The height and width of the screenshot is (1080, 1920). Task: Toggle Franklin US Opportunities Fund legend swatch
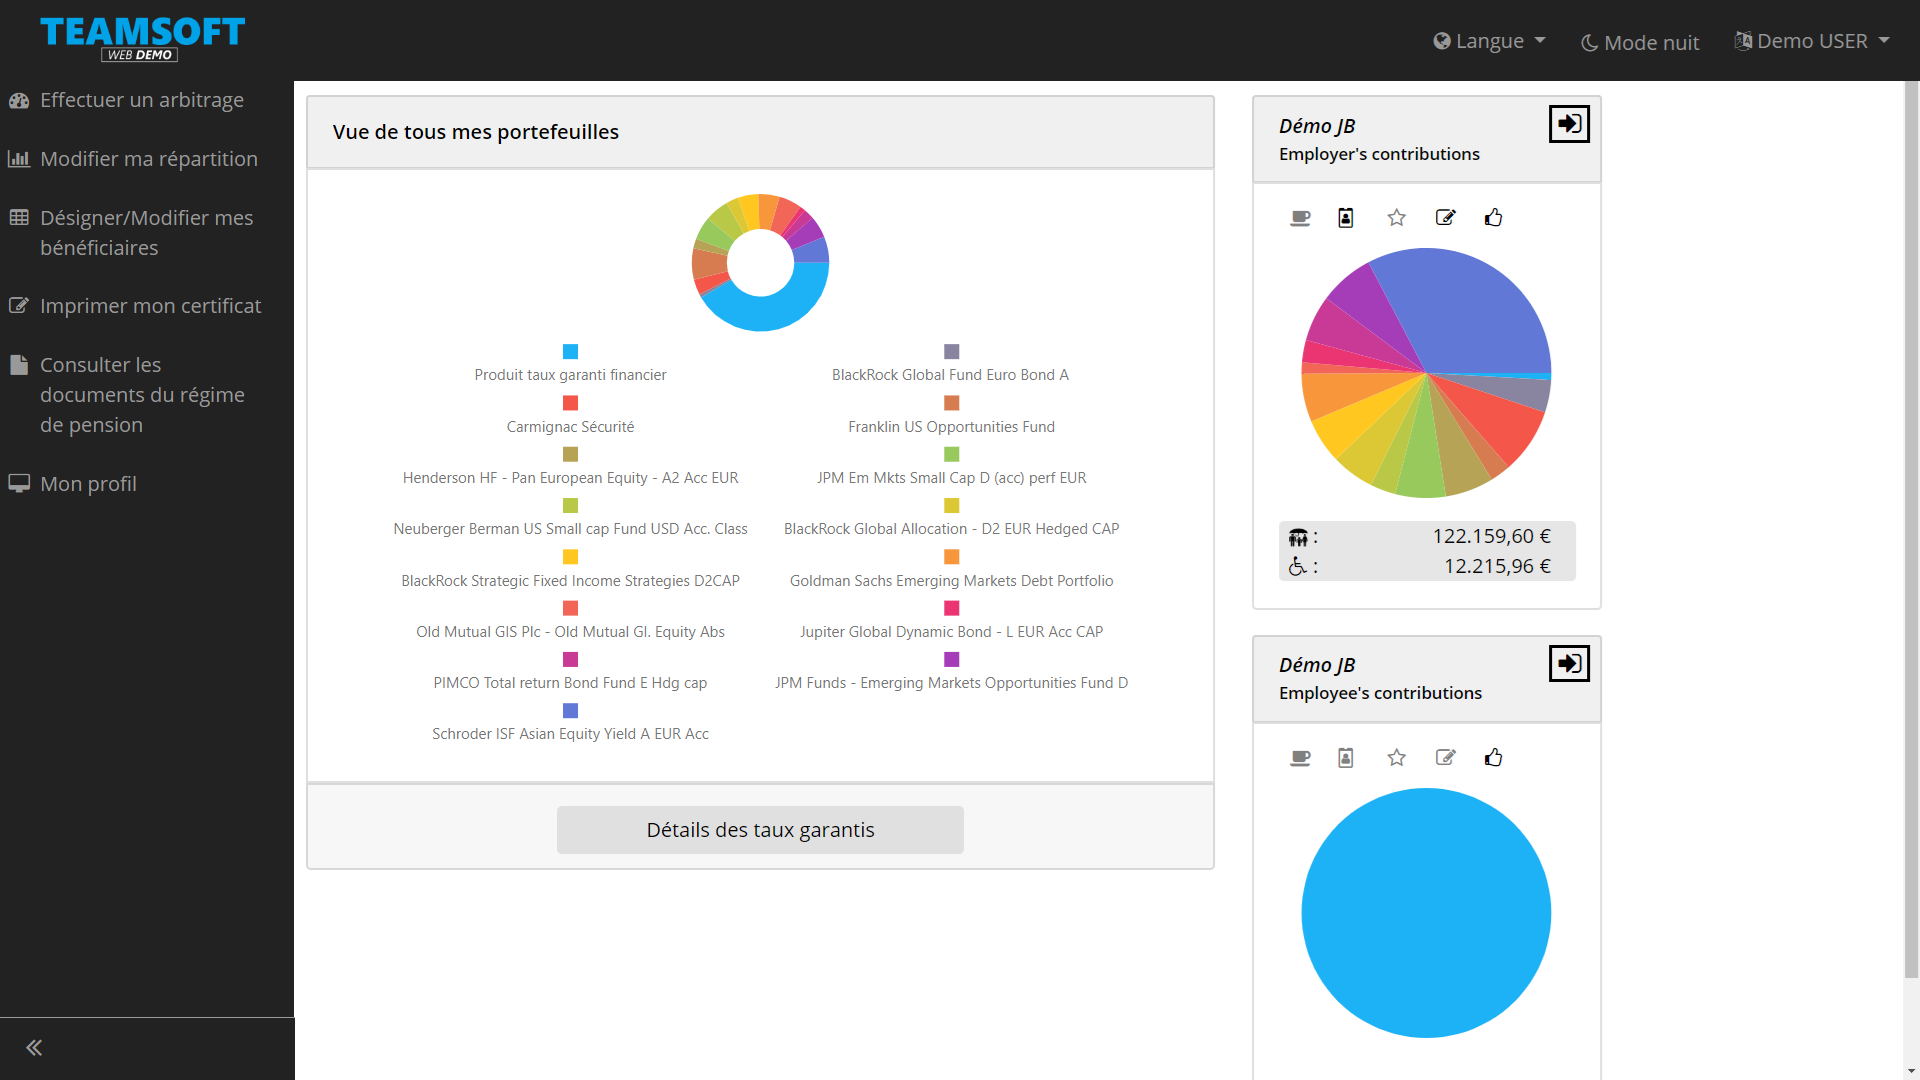pos(952,403)
